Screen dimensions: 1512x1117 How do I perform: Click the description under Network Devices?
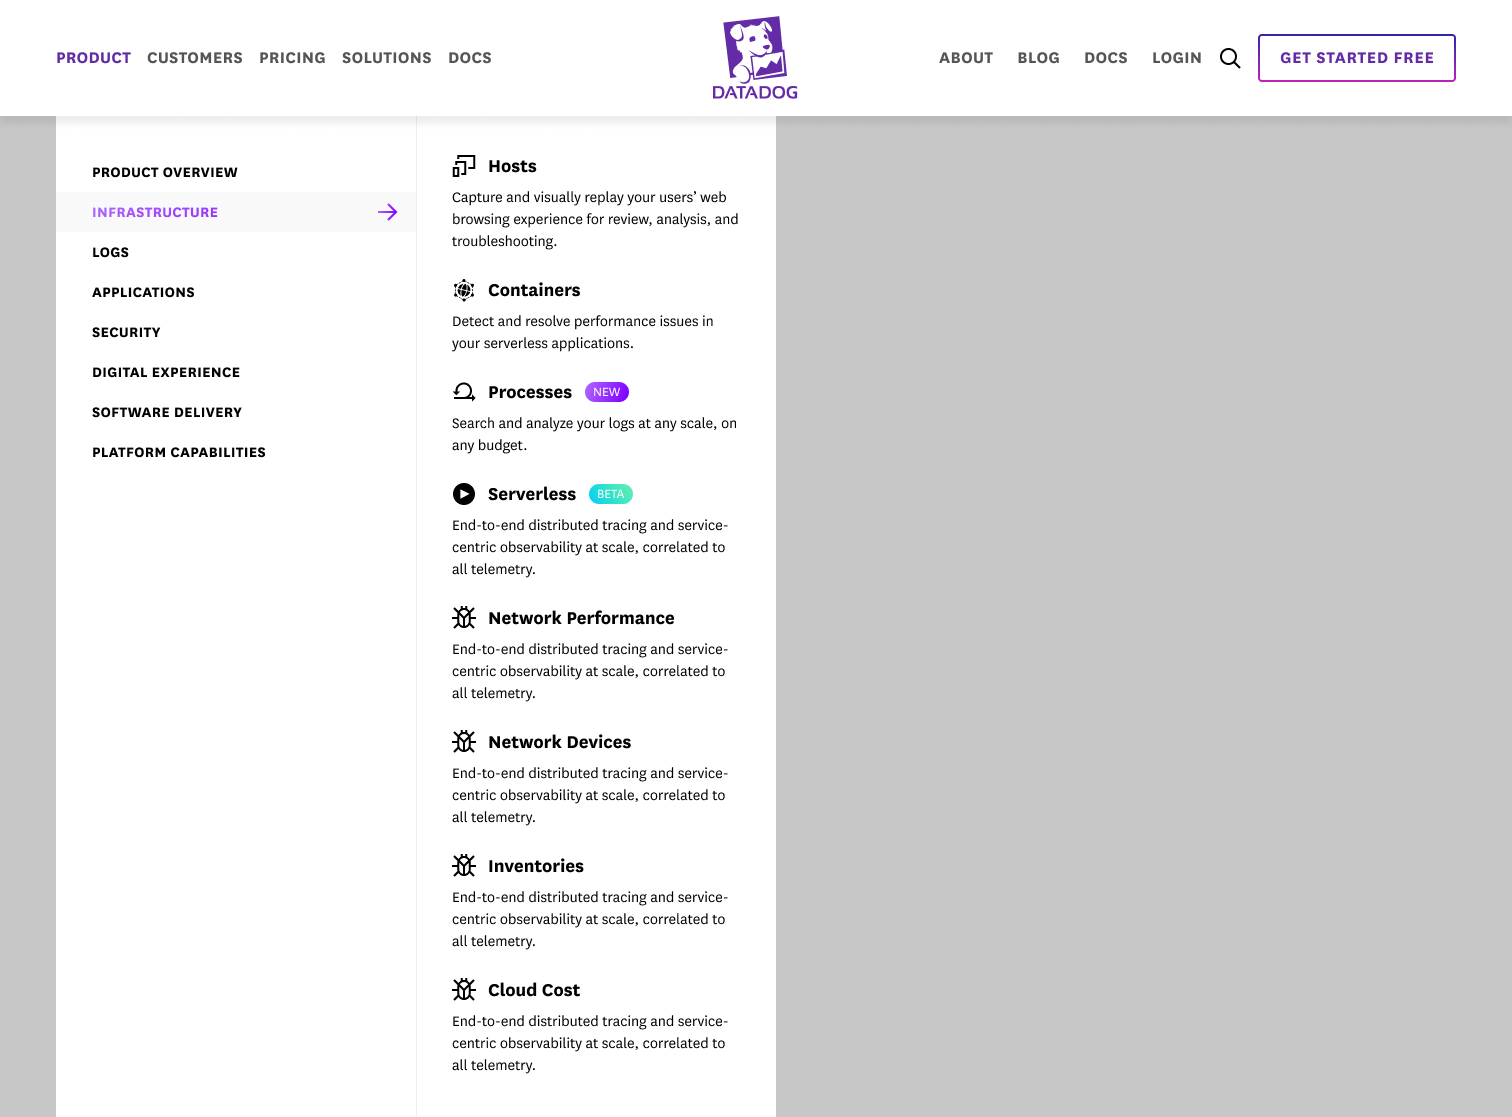[x=590, y=795]
